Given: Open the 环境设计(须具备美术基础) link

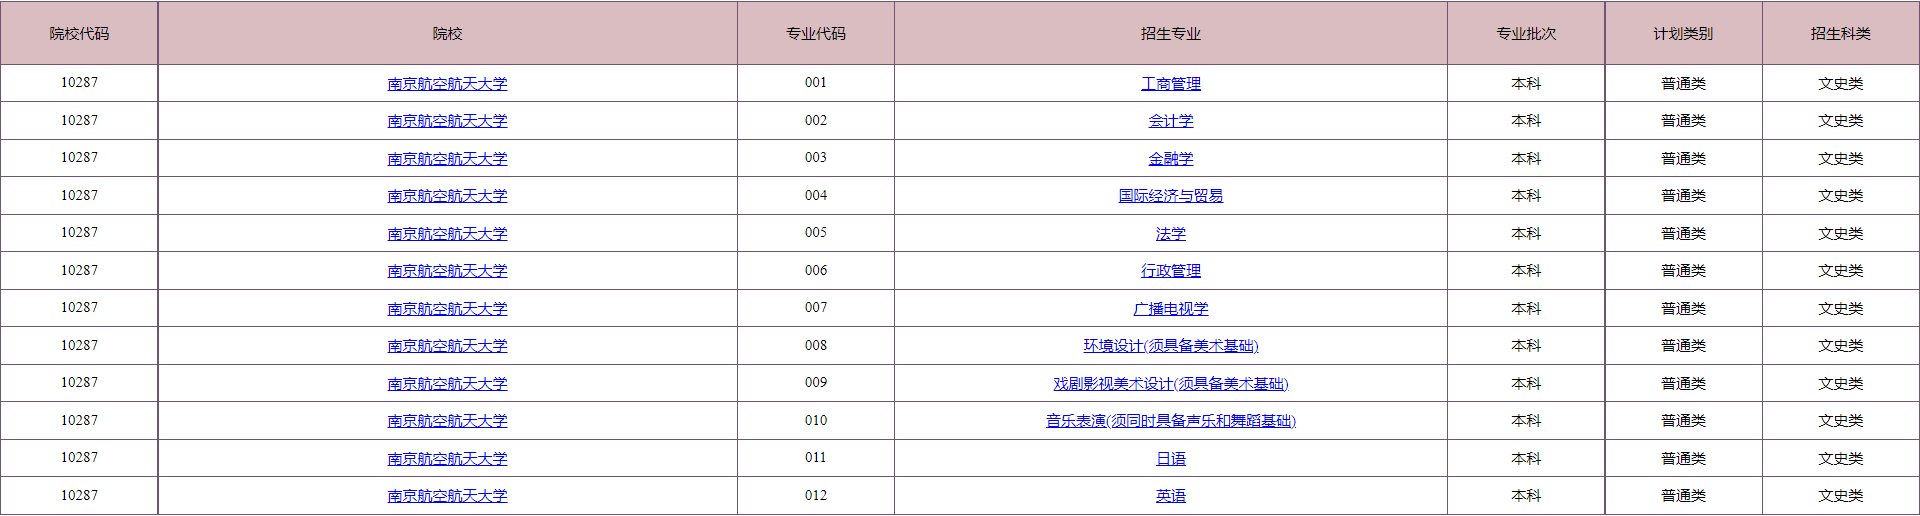Looking at the screenshot, I should click(1171, 346).
